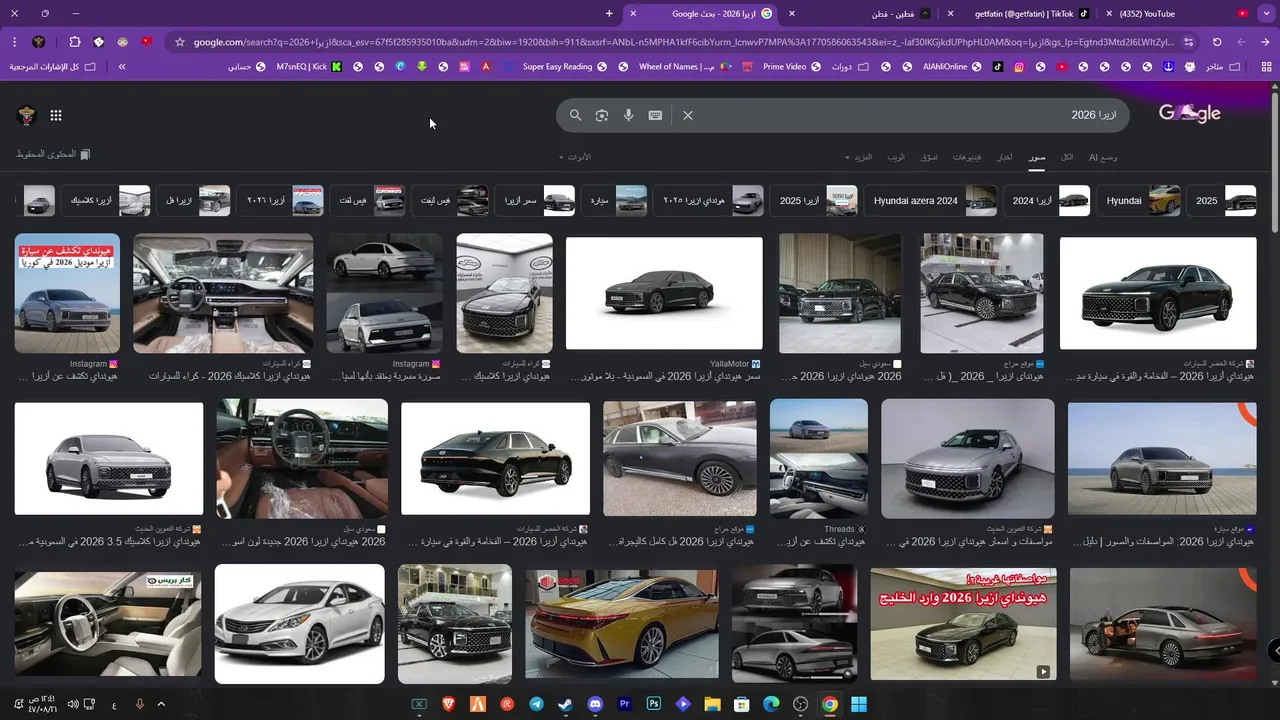Viewport: 1280px width, 720px height.
Task: Open the Google account profile avatar
Action: click(27, 115)
